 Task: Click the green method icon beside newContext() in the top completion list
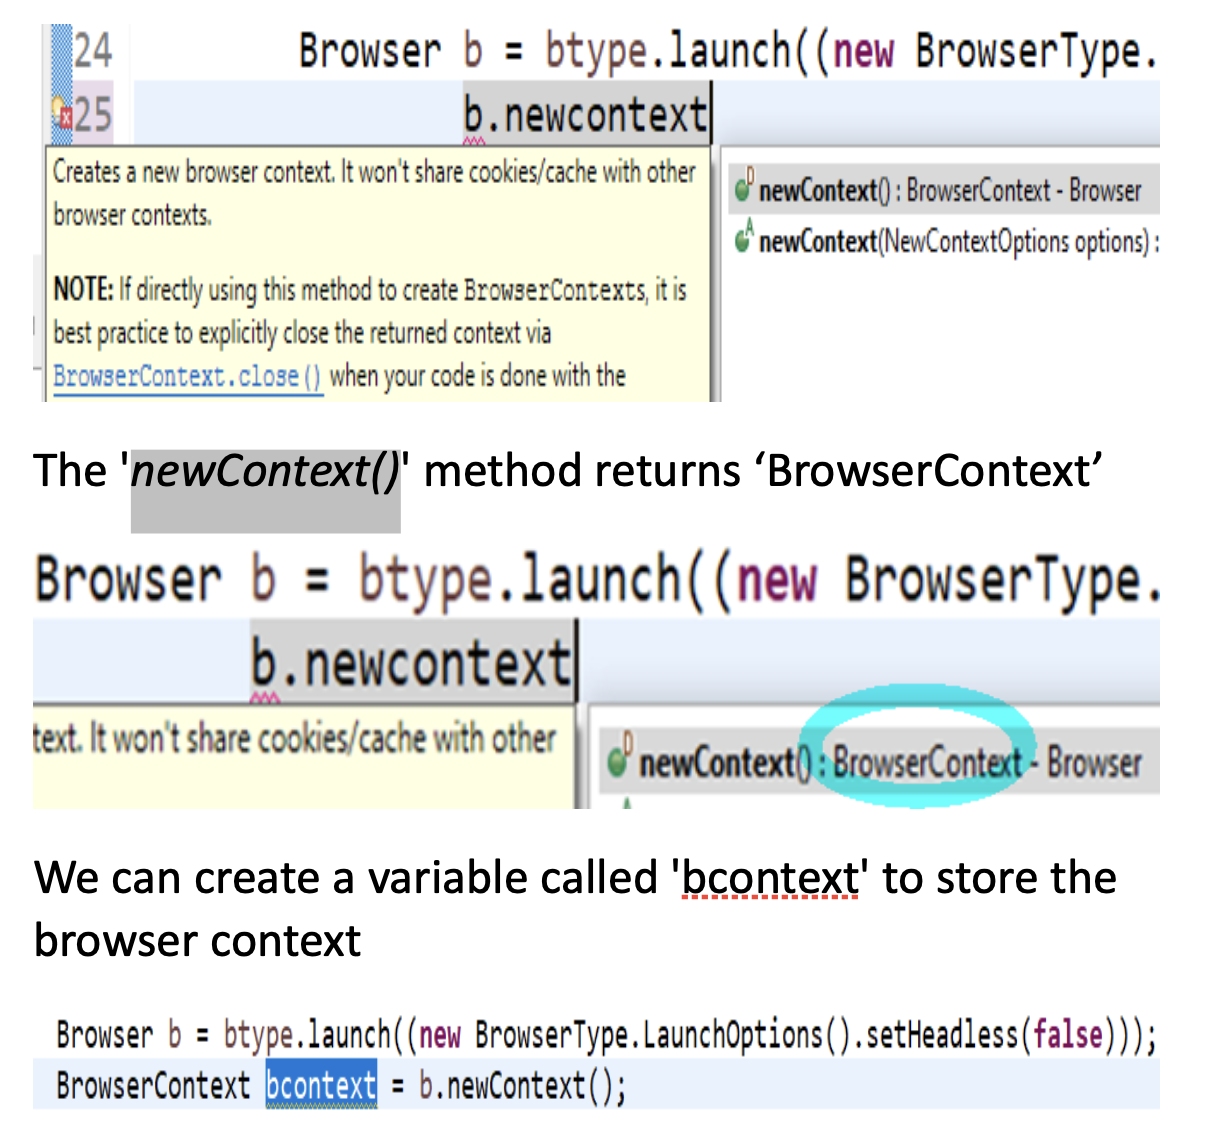point(745,187)
